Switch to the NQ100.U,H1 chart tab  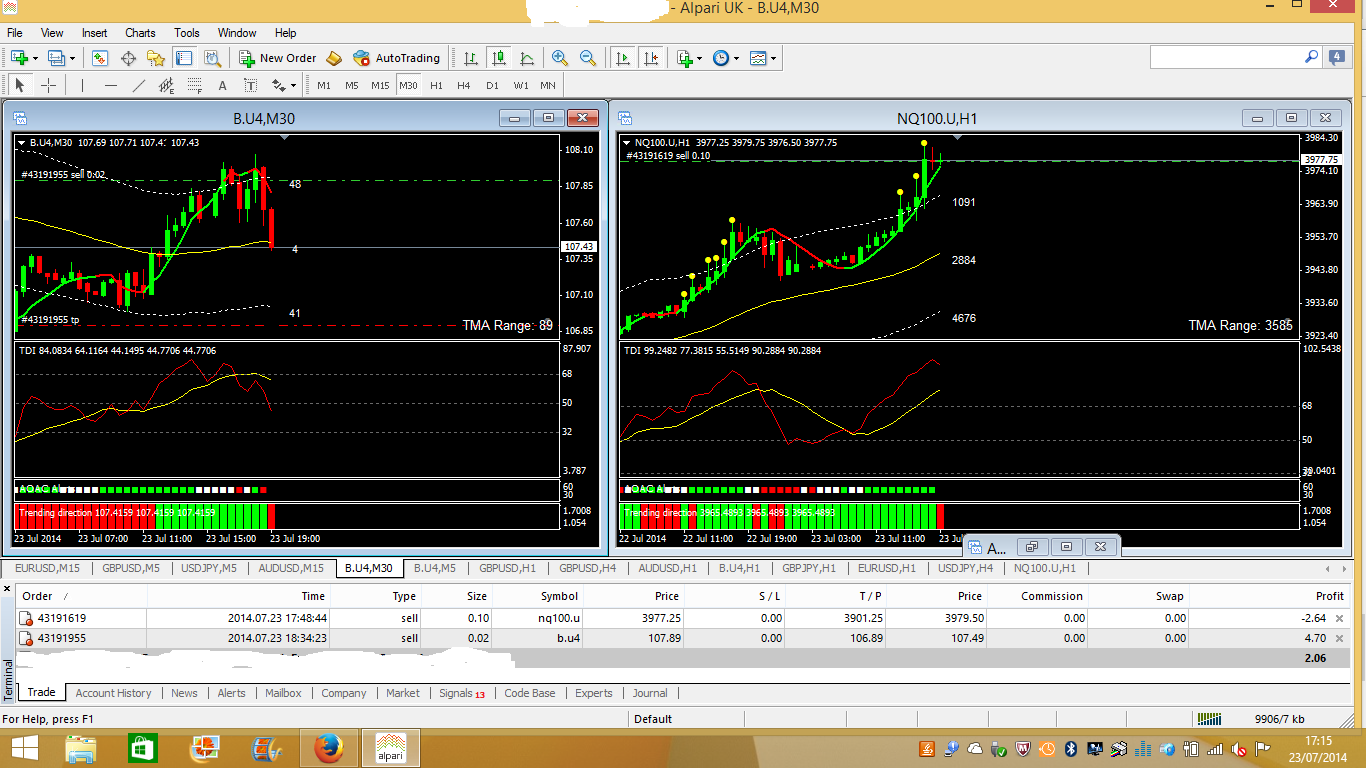(x=1045, y=568)
